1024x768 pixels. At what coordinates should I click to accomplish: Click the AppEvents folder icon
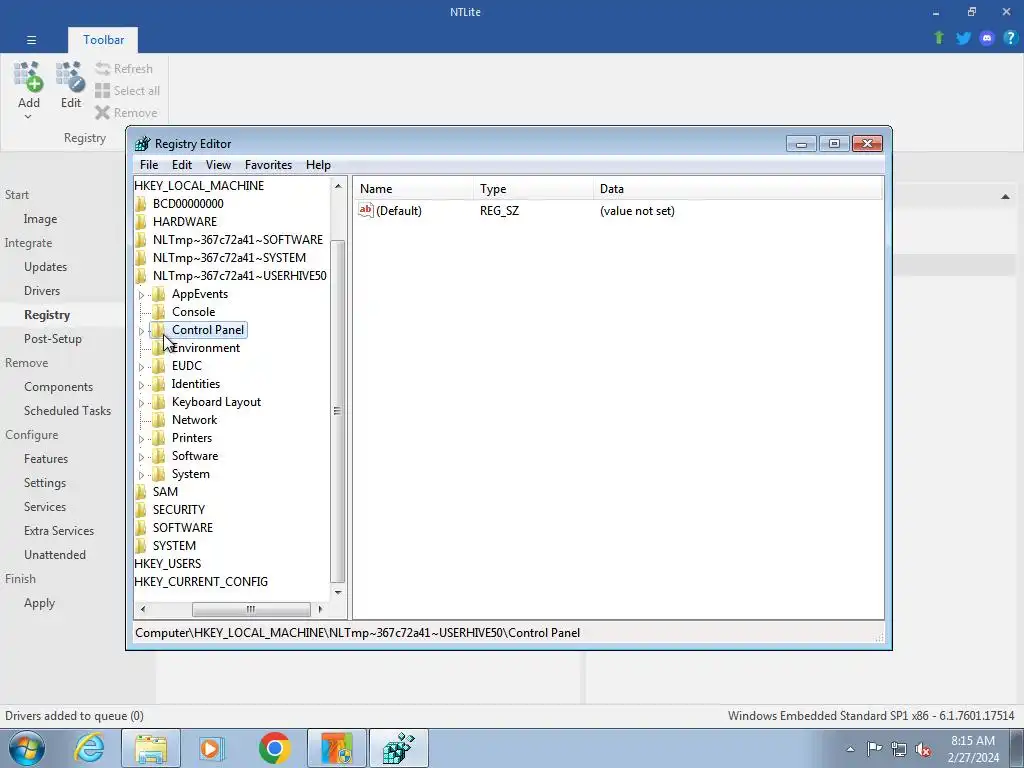[158, 294]
